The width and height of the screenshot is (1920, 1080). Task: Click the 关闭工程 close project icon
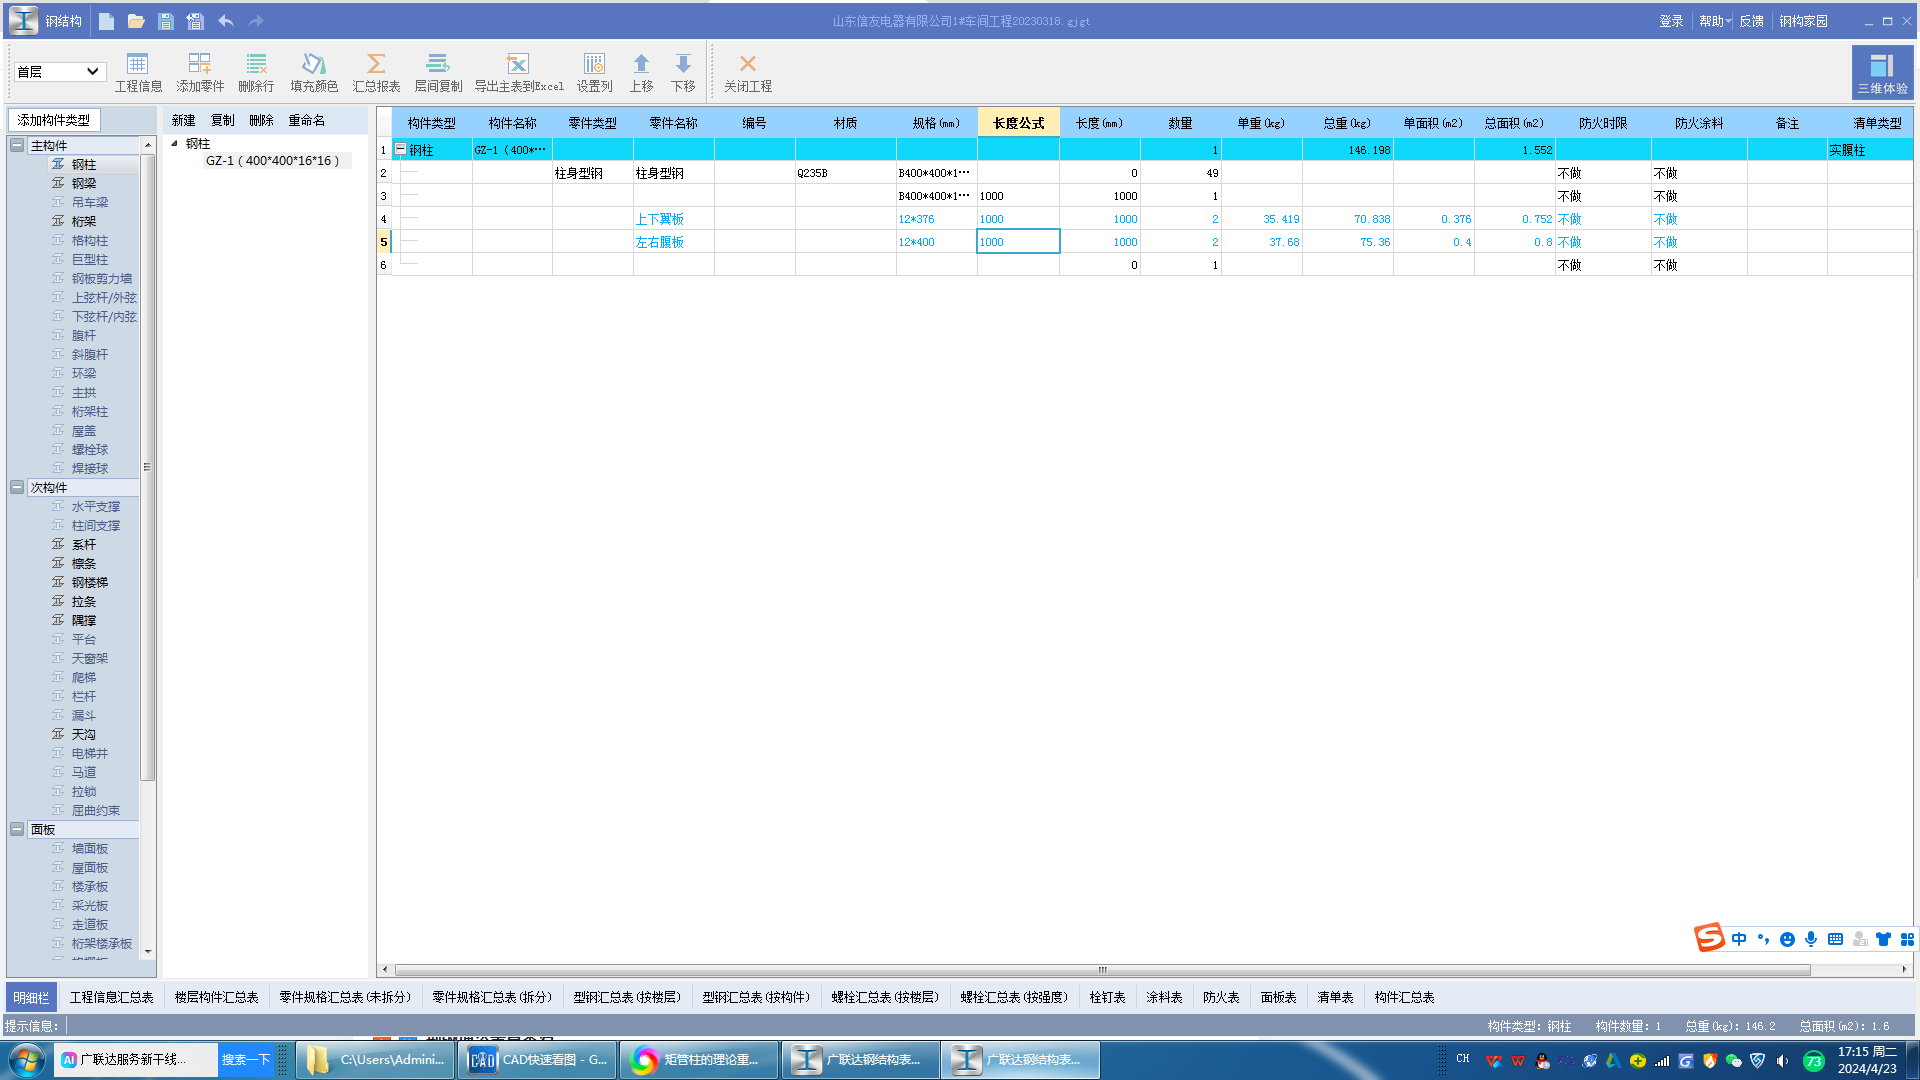tap(747, 73)
